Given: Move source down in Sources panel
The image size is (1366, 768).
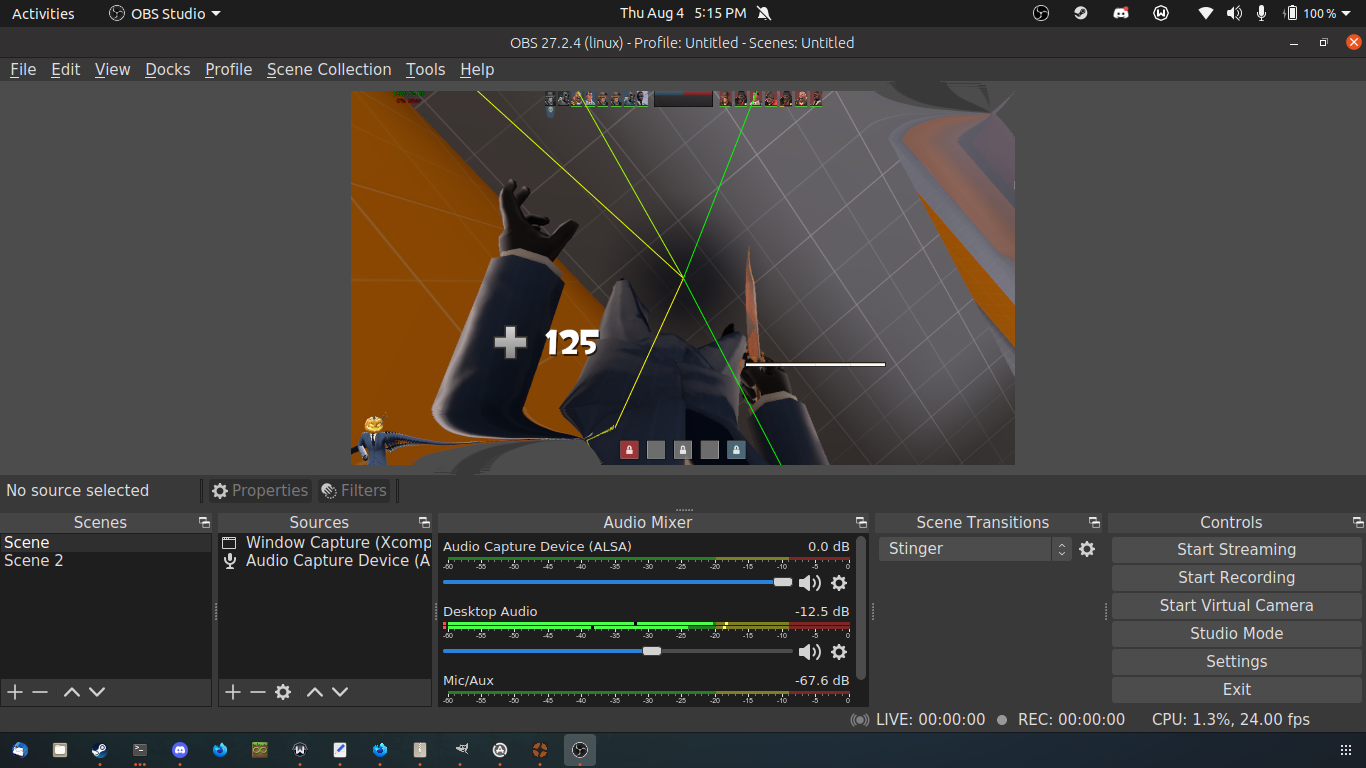Looking at the screenshot, I should click(340, 692).
